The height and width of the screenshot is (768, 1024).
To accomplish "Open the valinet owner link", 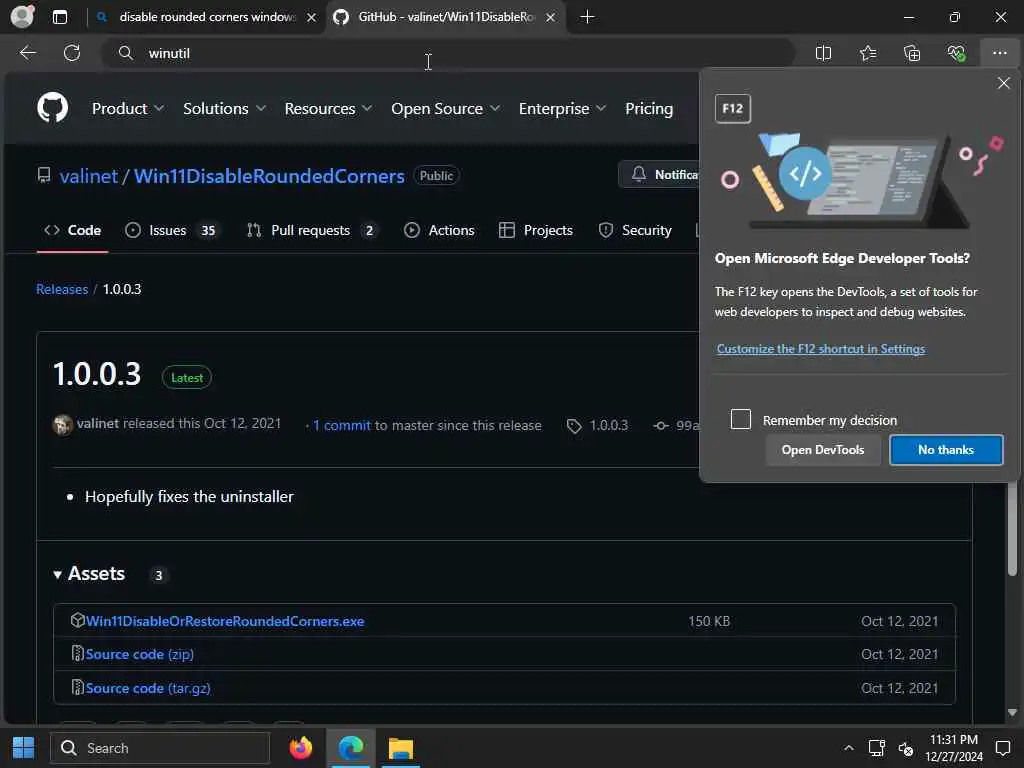I will (89, 176).
